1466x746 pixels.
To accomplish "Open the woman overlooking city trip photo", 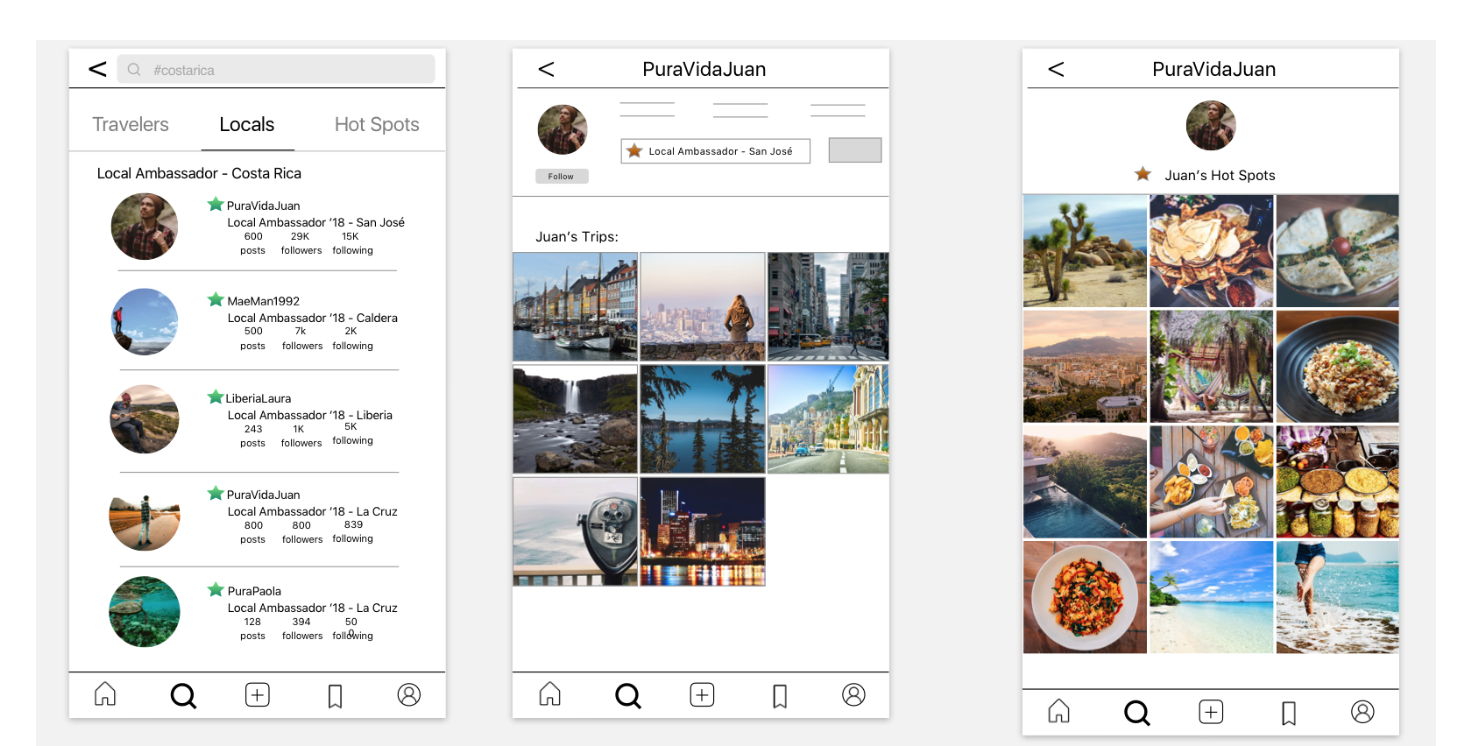I will point(703,306).
